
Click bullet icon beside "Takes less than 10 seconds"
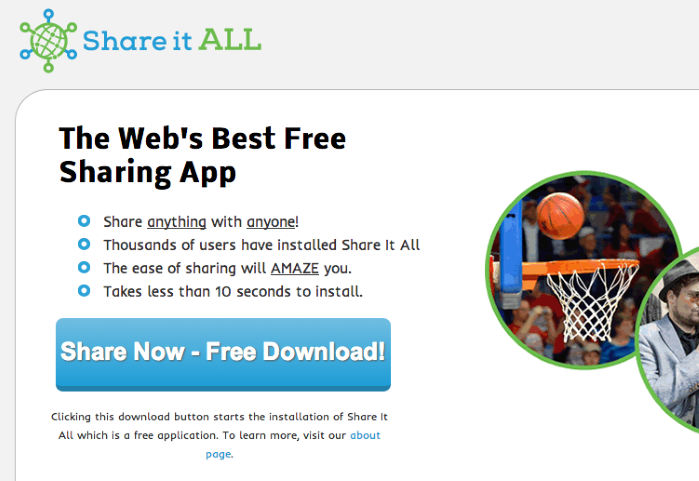pos(84,291)
